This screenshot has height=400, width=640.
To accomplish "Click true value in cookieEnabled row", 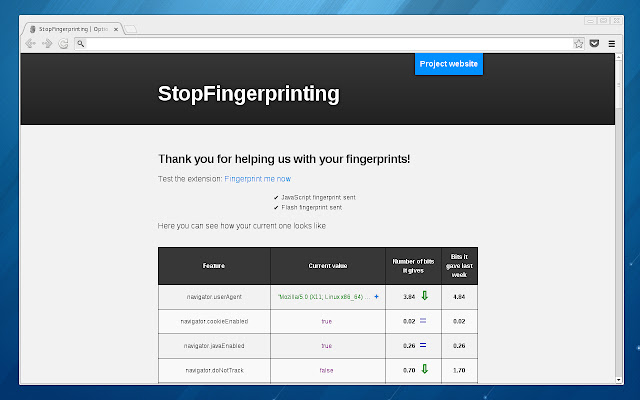I will [x=327, y=321].
